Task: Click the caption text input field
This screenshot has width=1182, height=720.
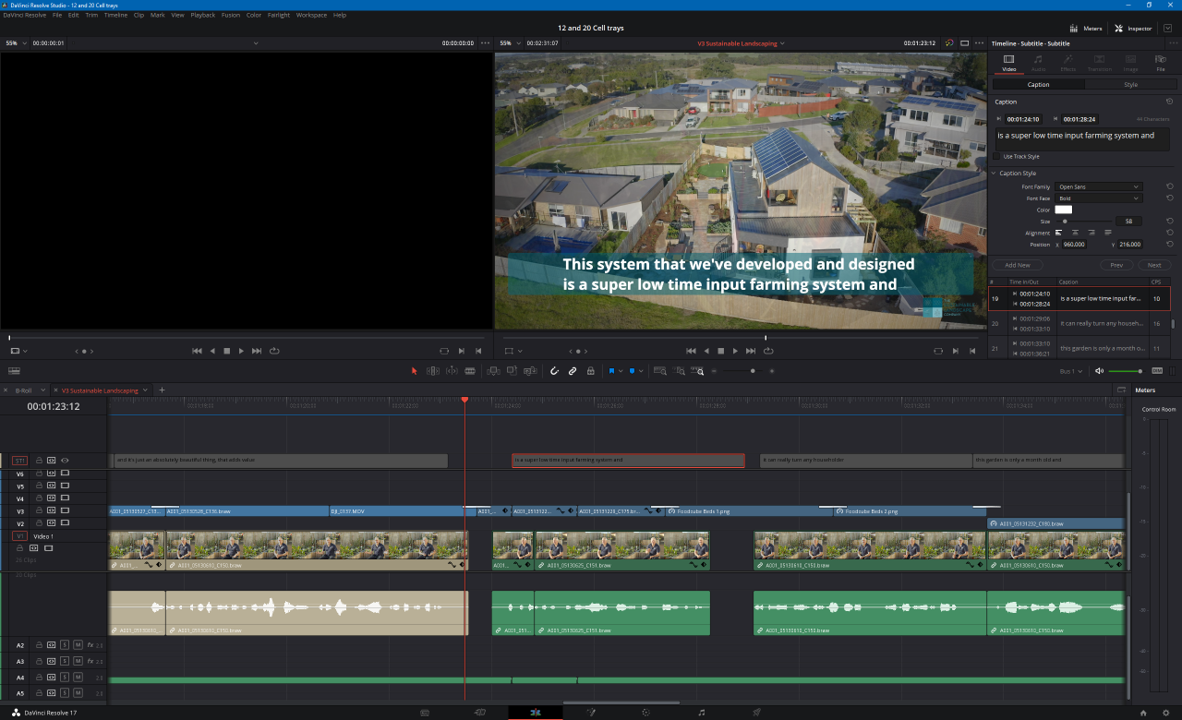Action: (x=1080, y=137)
